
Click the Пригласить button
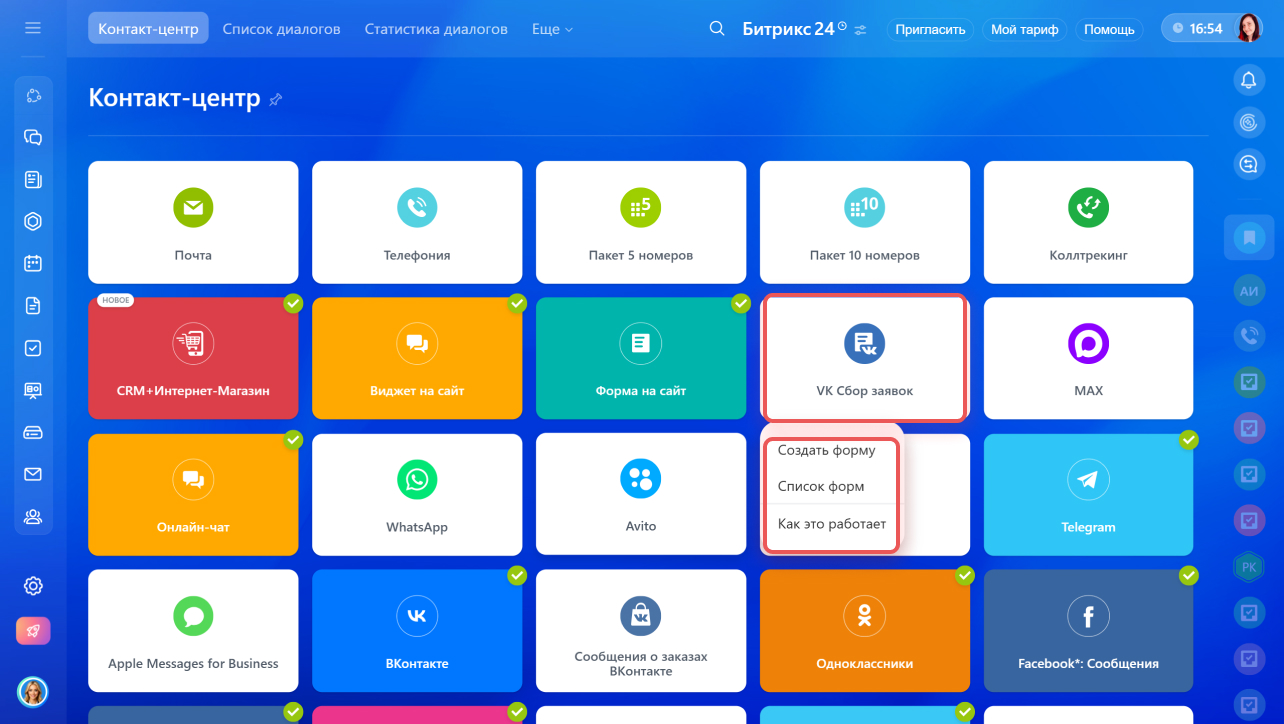[930, 29]
